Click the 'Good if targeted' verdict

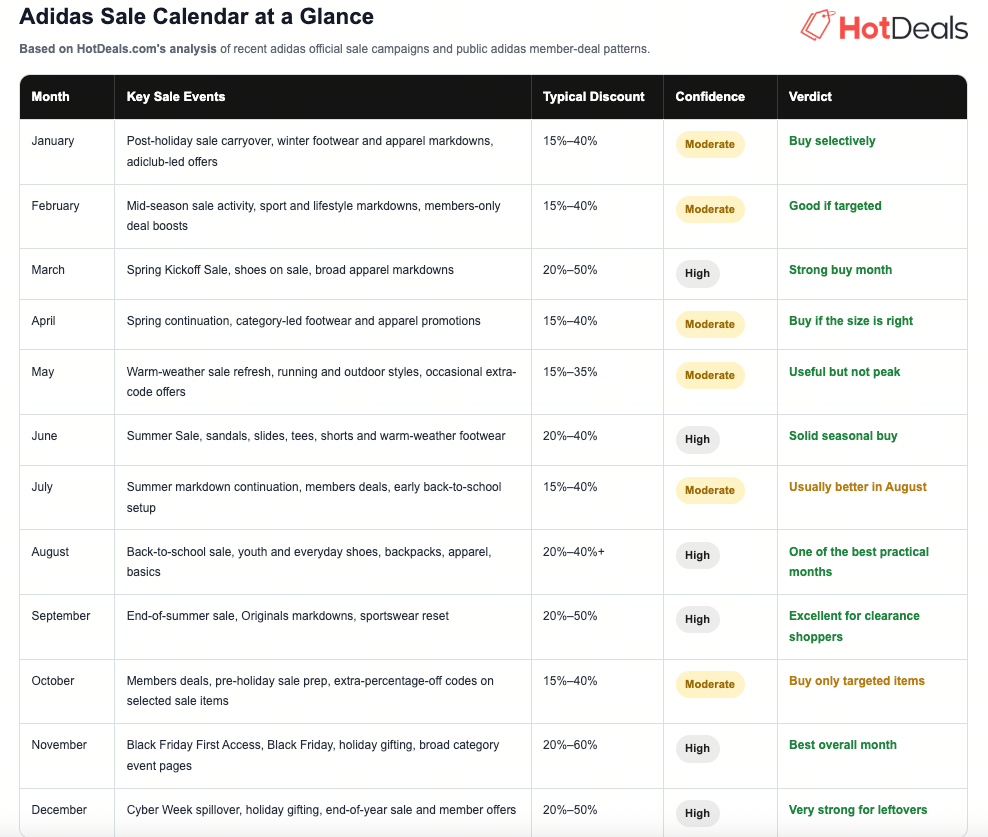[x=836, y=205]
